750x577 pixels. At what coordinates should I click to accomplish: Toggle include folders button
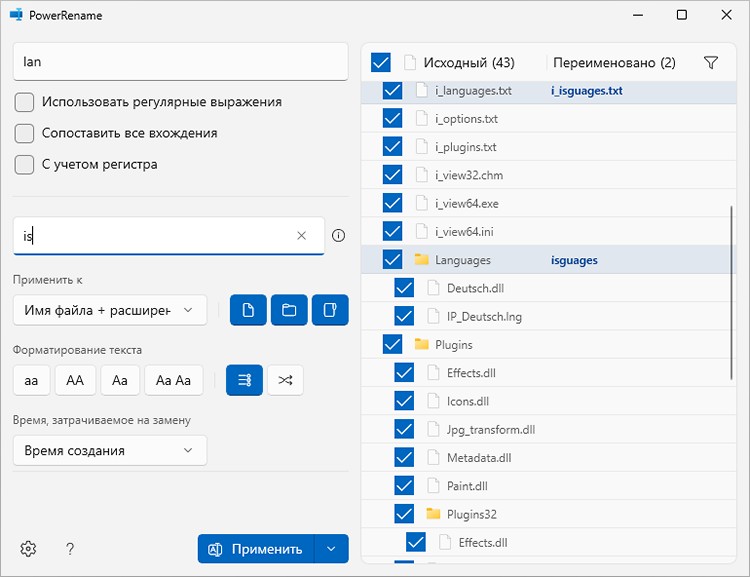pos(289,310)
